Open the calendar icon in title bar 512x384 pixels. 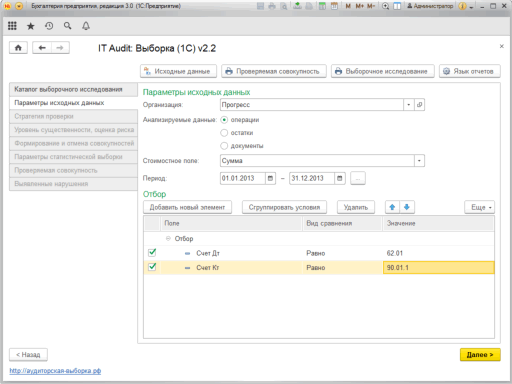334,6
